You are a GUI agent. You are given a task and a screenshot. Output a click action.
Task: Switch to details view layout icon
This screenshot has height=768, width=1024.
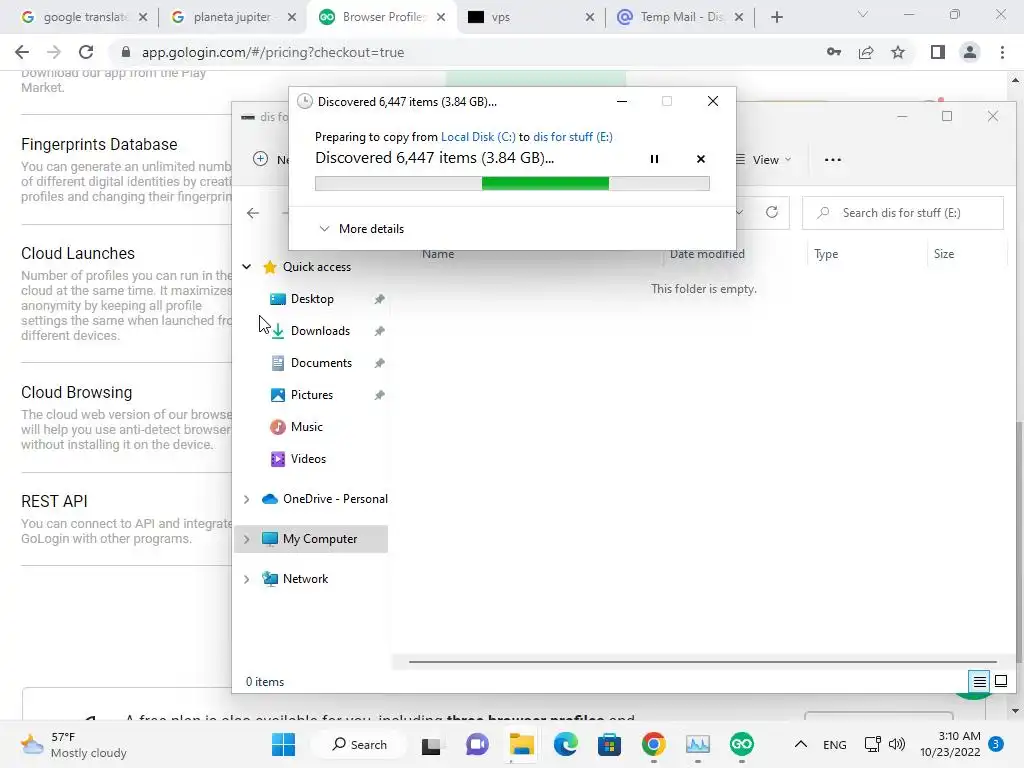pos(979,682)
